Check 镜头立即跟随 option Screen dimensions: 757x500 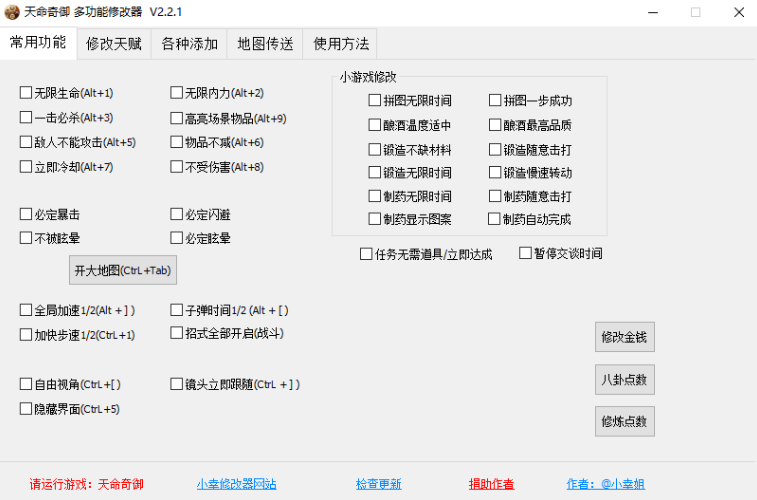(176, 384)
